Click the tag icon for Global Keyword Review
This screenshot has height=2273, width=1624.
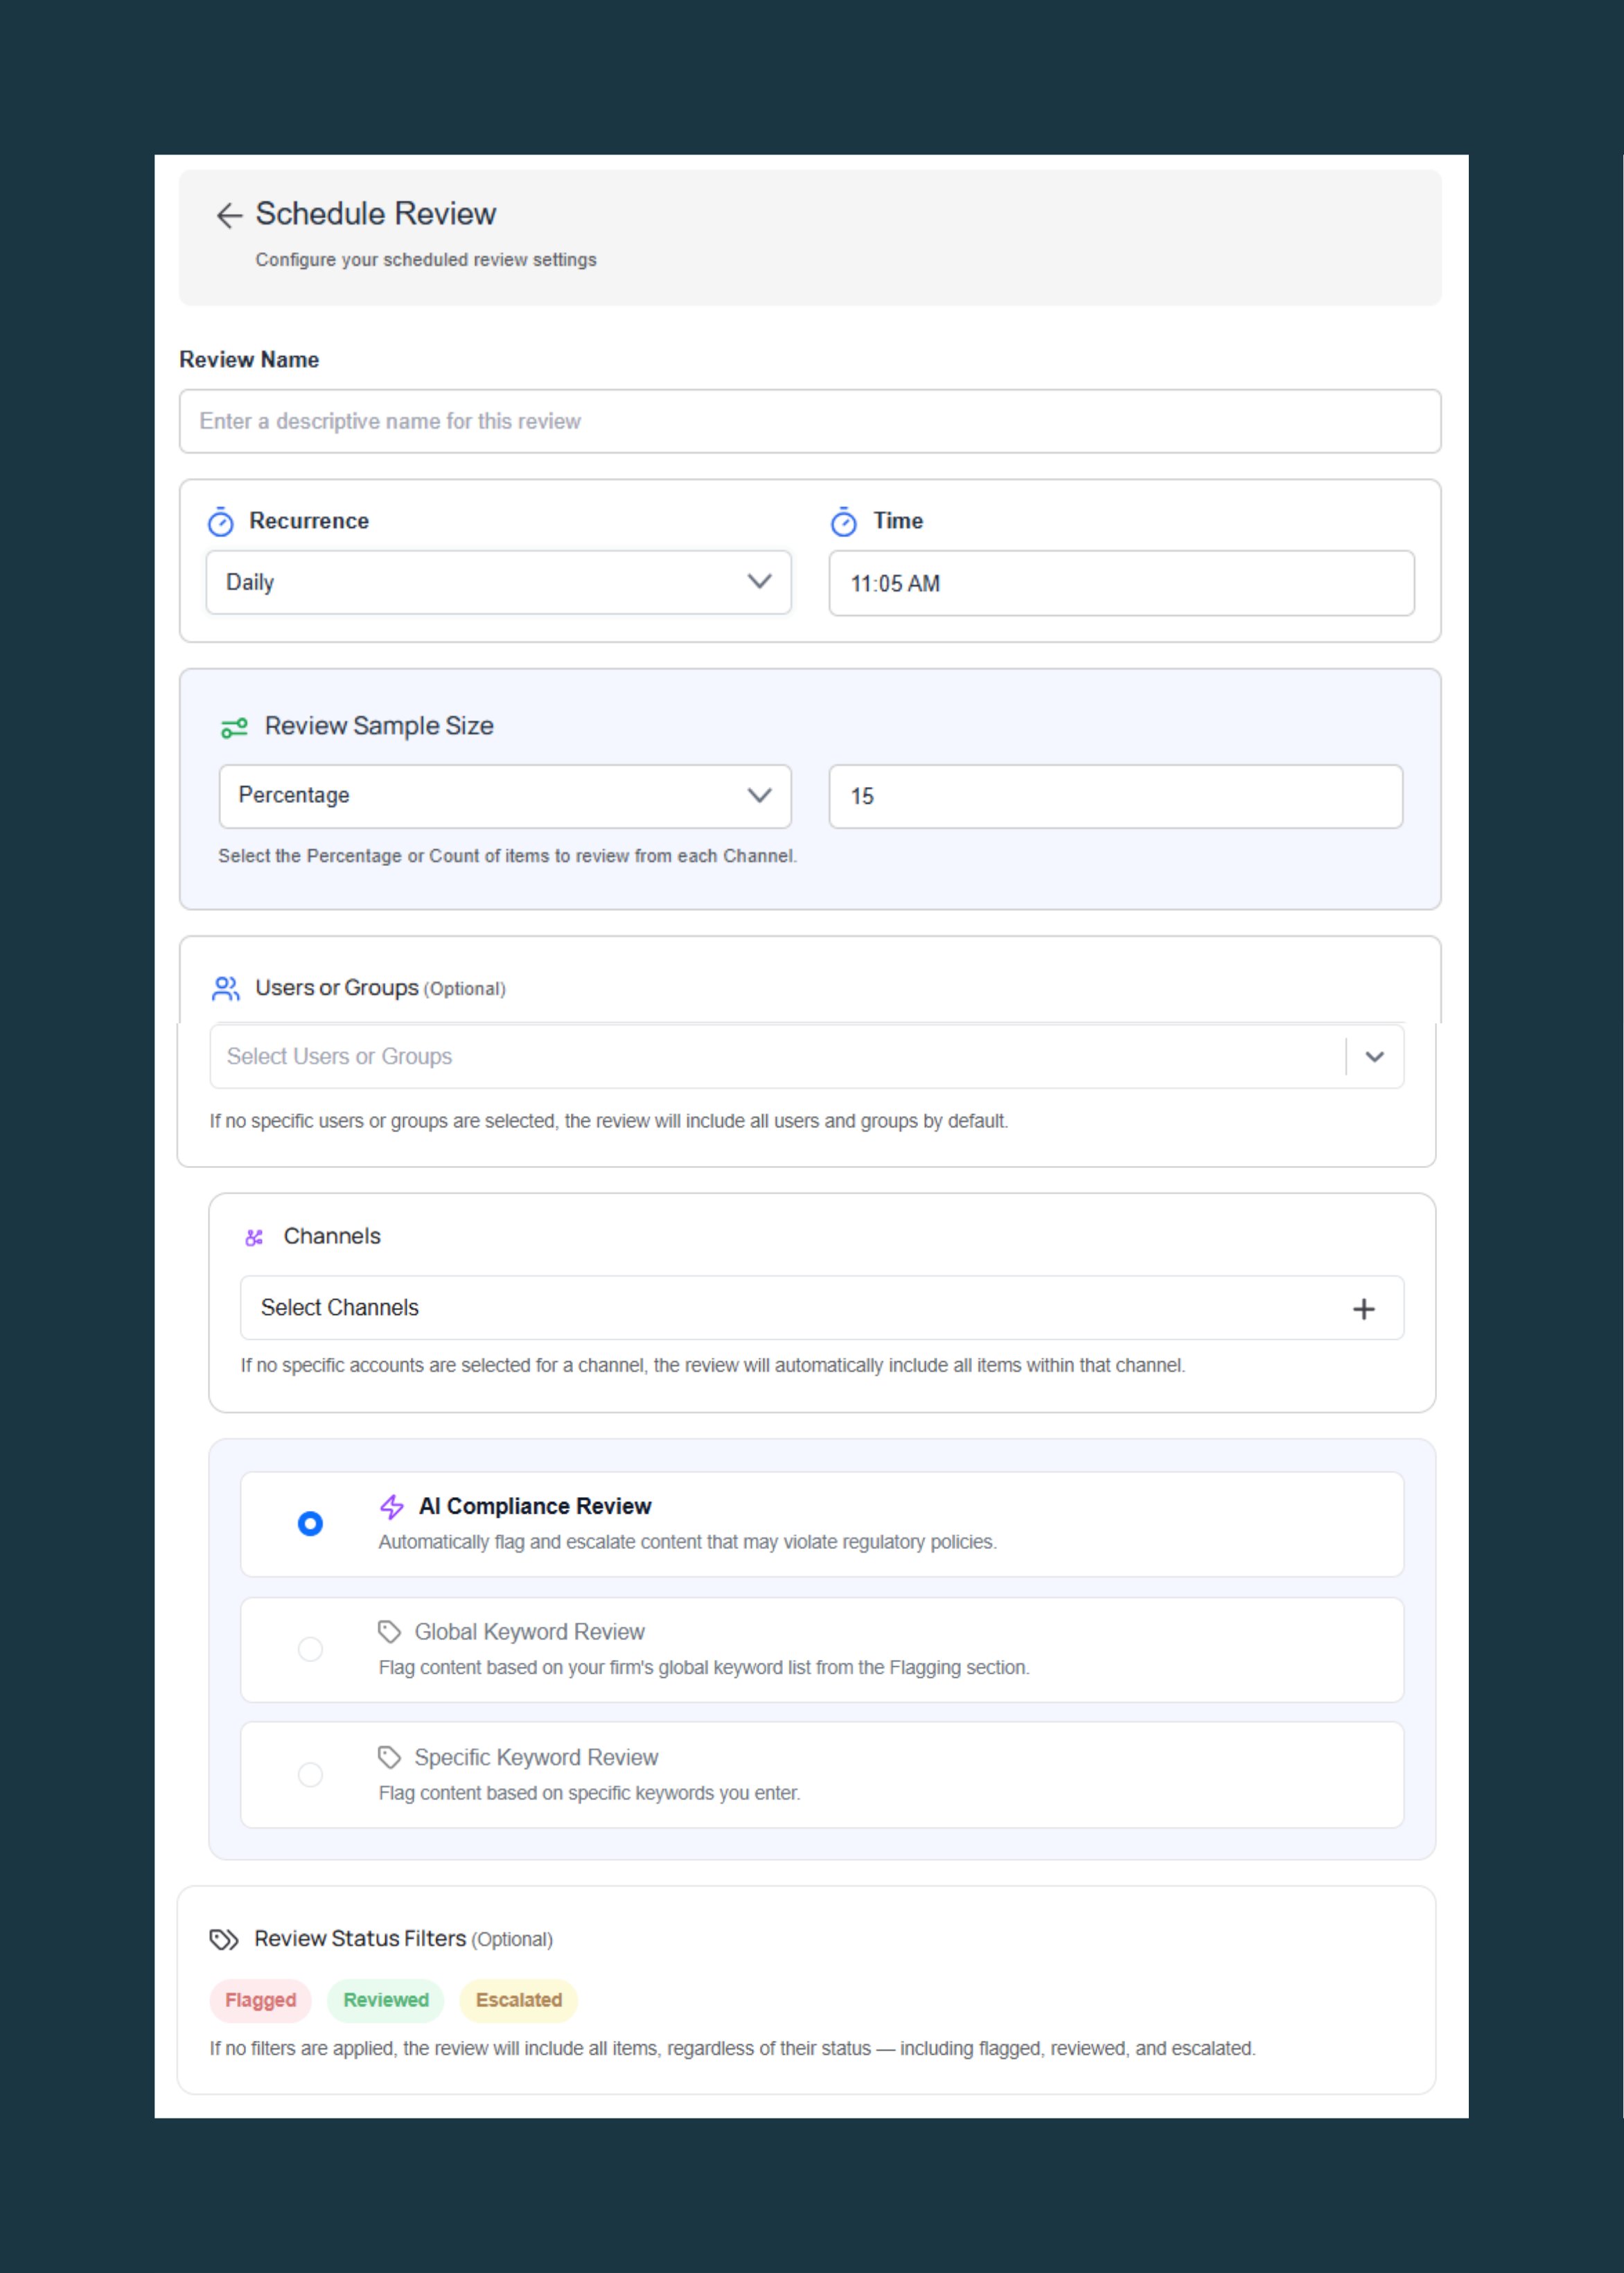[389, 1632]
